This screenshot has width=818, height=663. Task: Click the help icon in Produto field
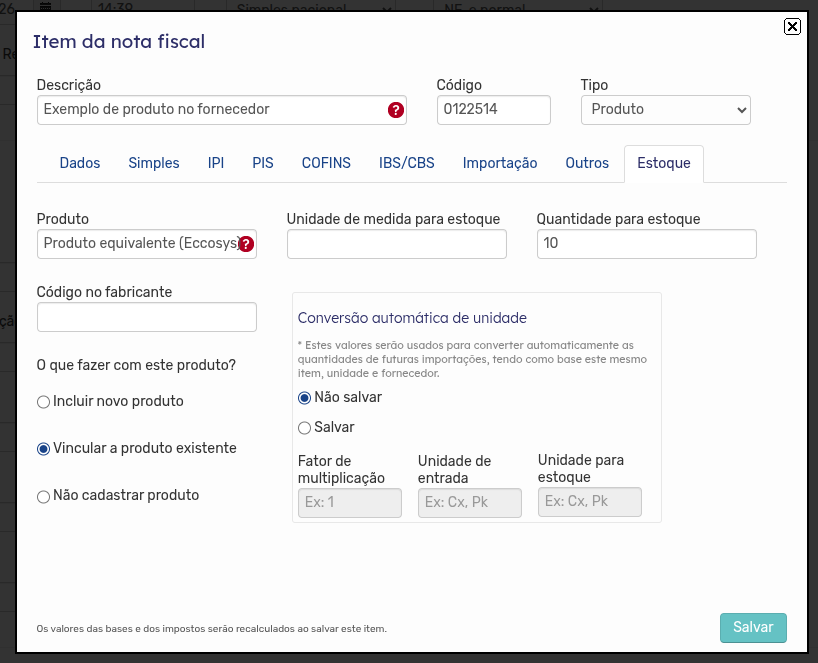(246, 244)
